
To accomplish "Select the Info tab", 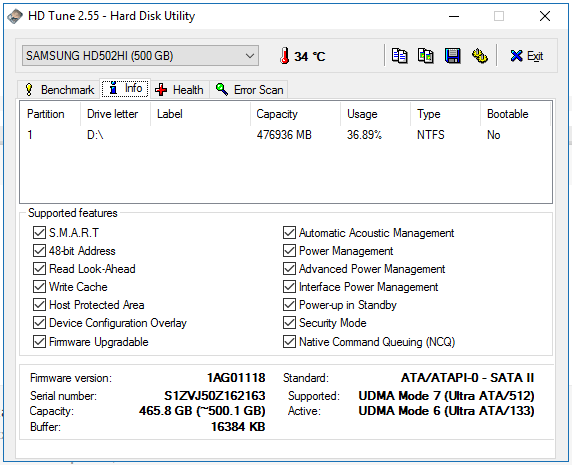I will tap(125, 88).
